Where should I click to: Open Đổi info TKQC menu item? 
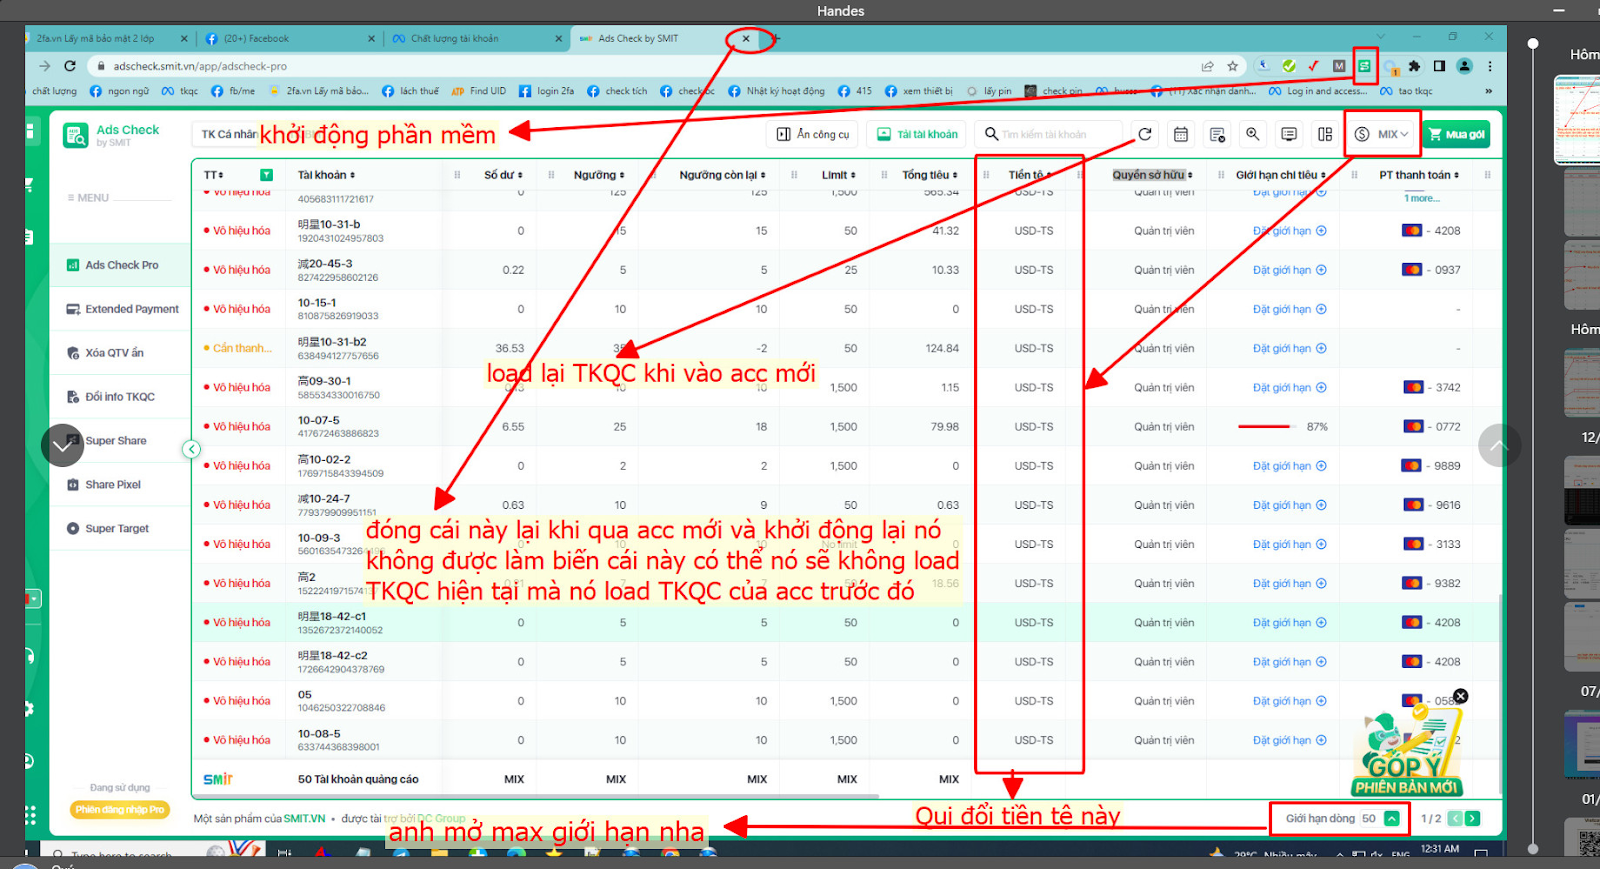pyautogui.click(x=120, y=397)
